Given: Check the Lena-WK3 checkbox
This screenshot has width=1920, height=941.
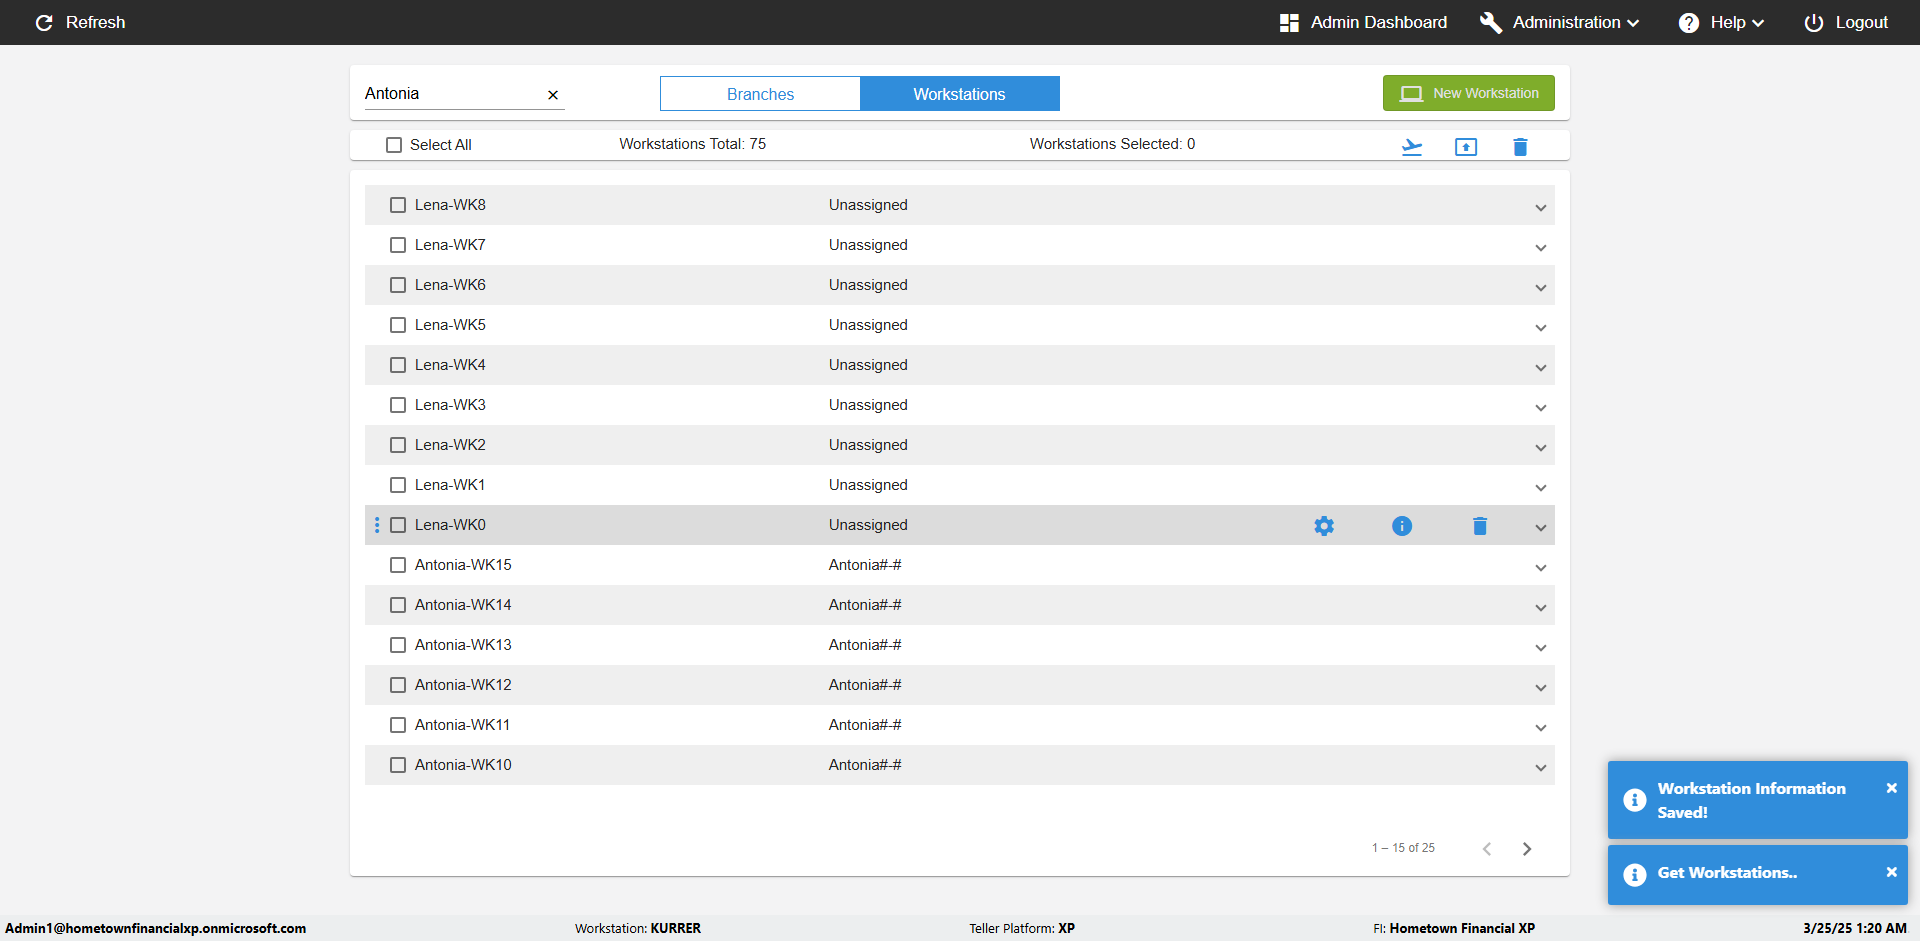Looking at the screenshot, I should (x=398, y=405).
